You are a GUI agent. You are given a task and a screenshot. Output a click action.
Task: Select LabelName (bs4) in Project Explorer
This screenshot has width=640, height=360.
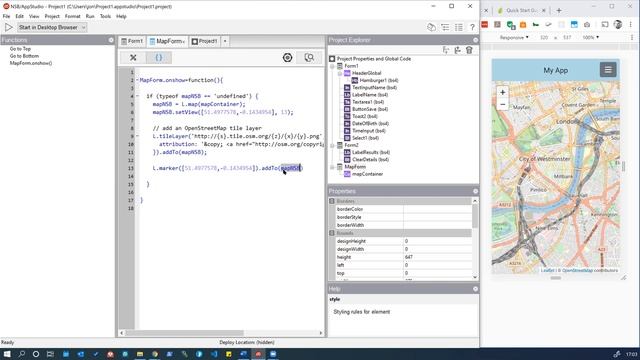pyautogui.click(x=370, y=95)
